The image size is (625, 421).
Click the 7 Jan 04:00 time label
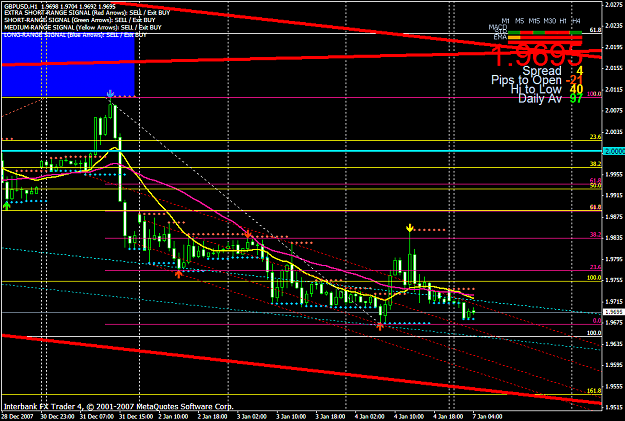click(487, 417)
